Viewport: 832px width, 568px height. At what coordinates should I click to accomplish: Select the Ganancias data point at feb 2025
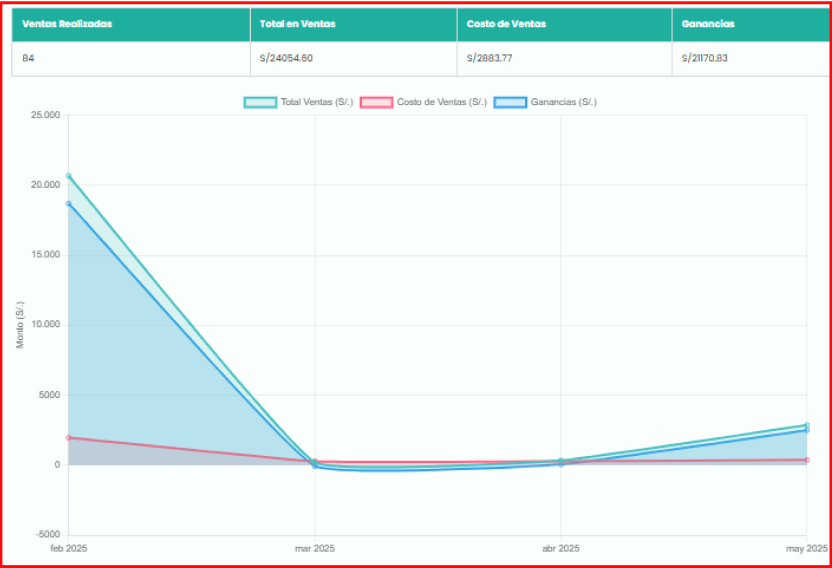[x=69, y=204]
